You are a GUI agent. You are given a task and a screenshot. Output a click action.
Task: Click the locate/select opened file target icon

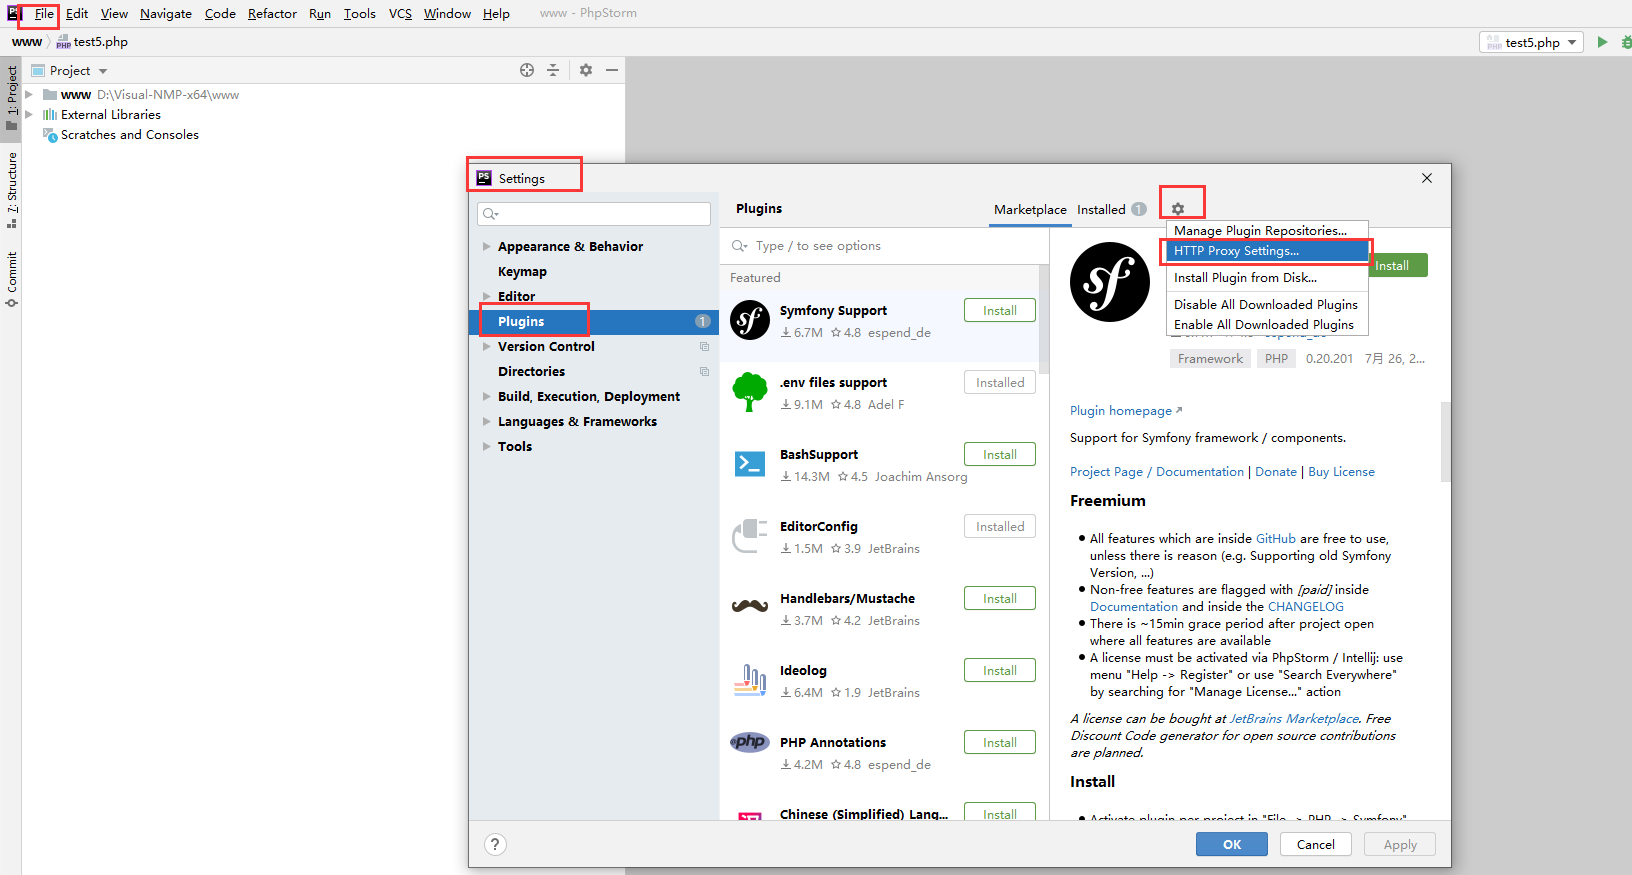coord(527,70)
